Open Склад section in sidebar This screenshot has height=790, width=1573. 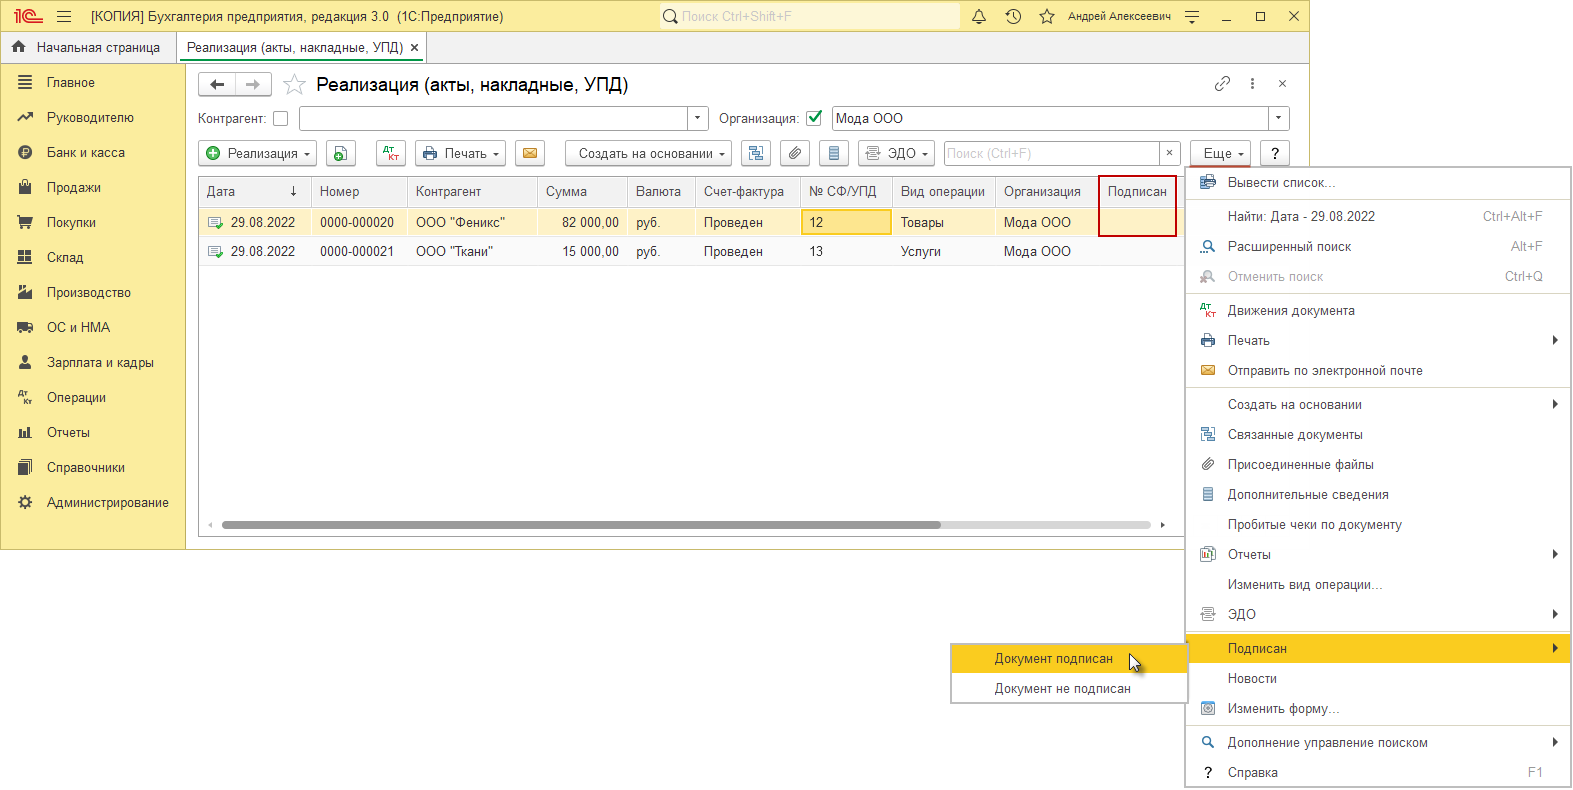click(65, 258)
